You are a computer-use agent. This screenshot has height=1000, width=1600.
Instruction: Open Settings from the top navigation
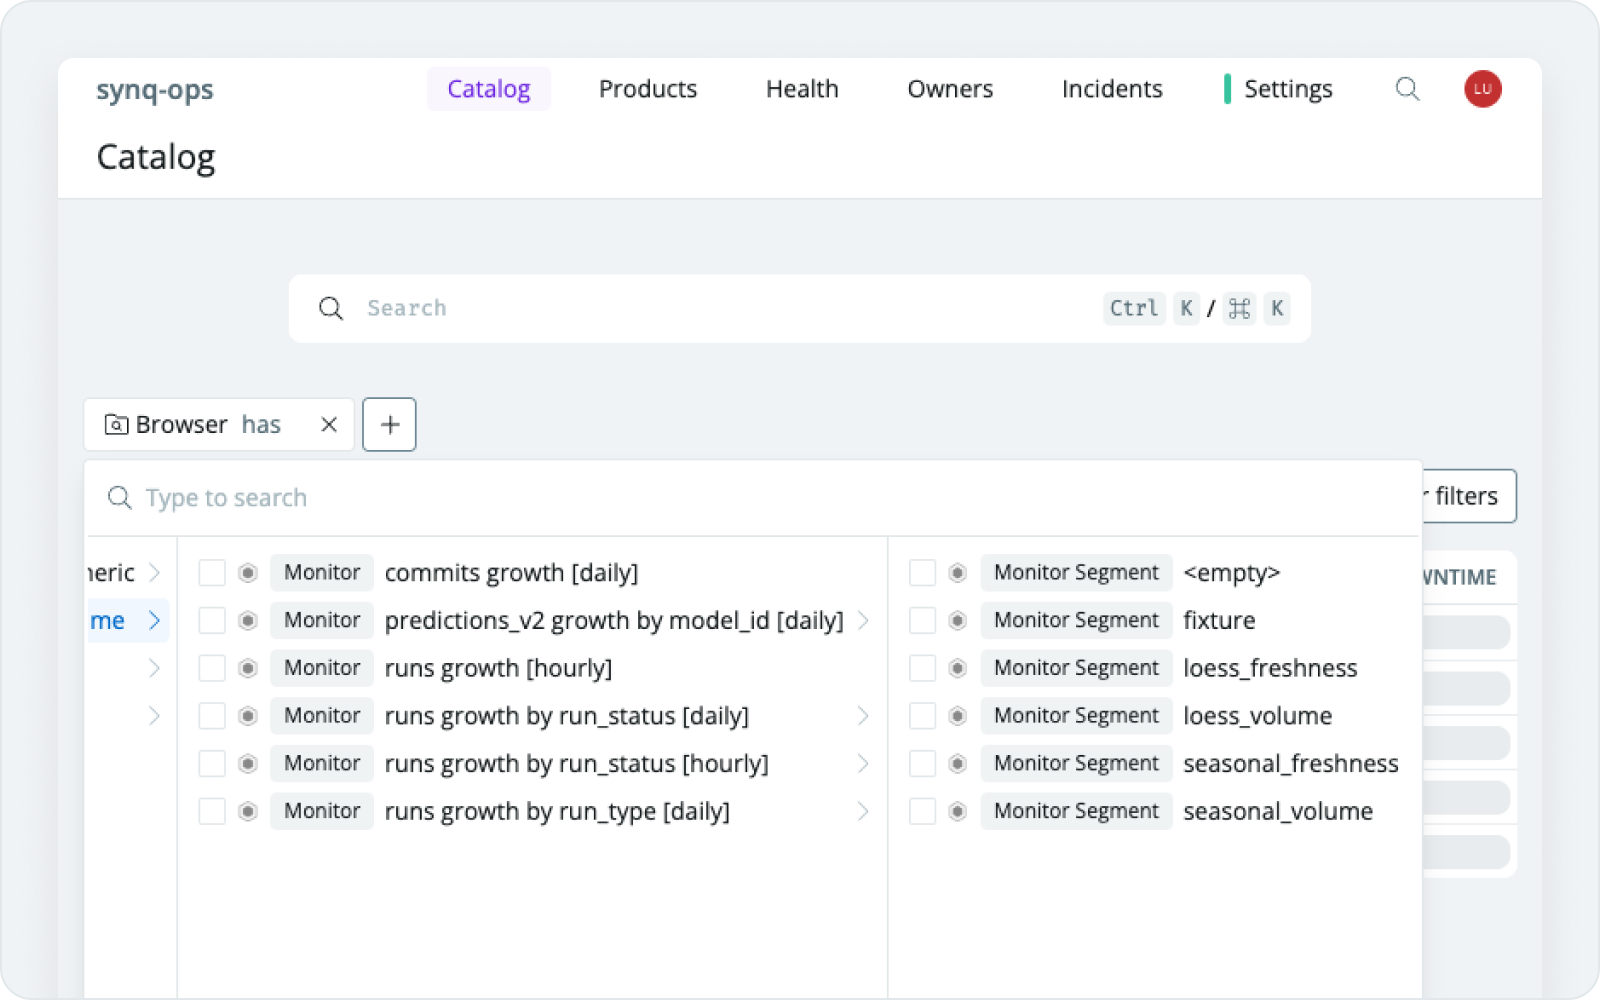(x=1288, y=89)
